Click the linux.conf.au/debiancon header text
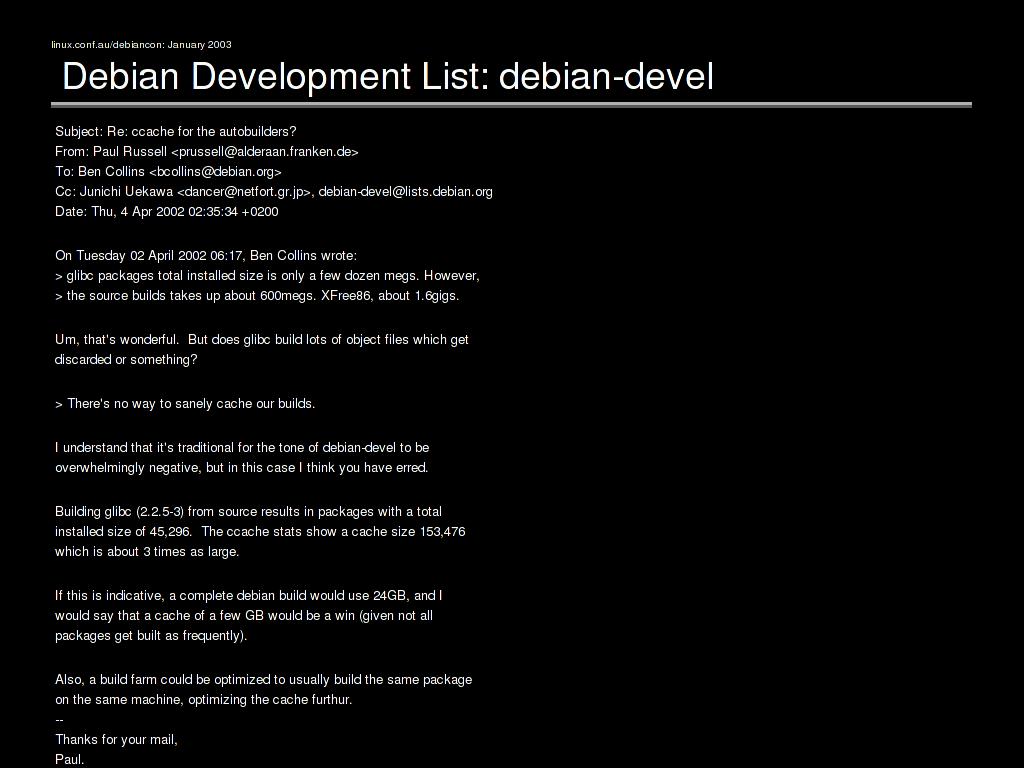The height and width of the screenshot is (768, 1024). click(141, 44)
